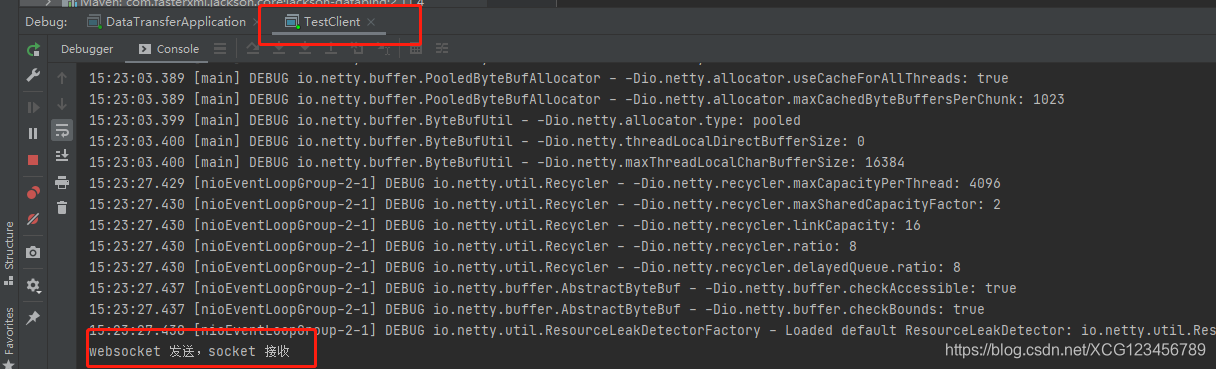Click the recycler.maxSharedCapacityFactor: 2 log line

click(x=544, y=204)
